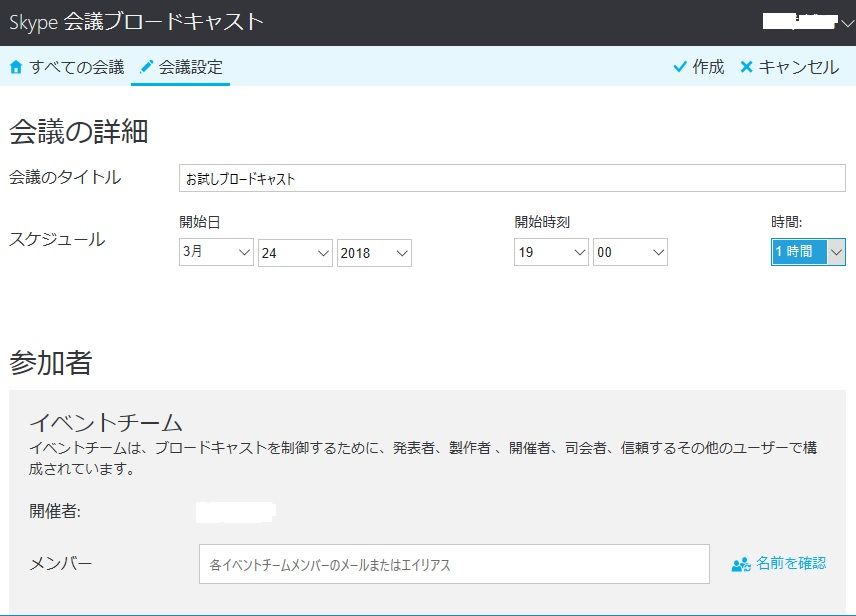Open the start month dropdown showing 3月

pyautogui.click(x=216, y=252)
